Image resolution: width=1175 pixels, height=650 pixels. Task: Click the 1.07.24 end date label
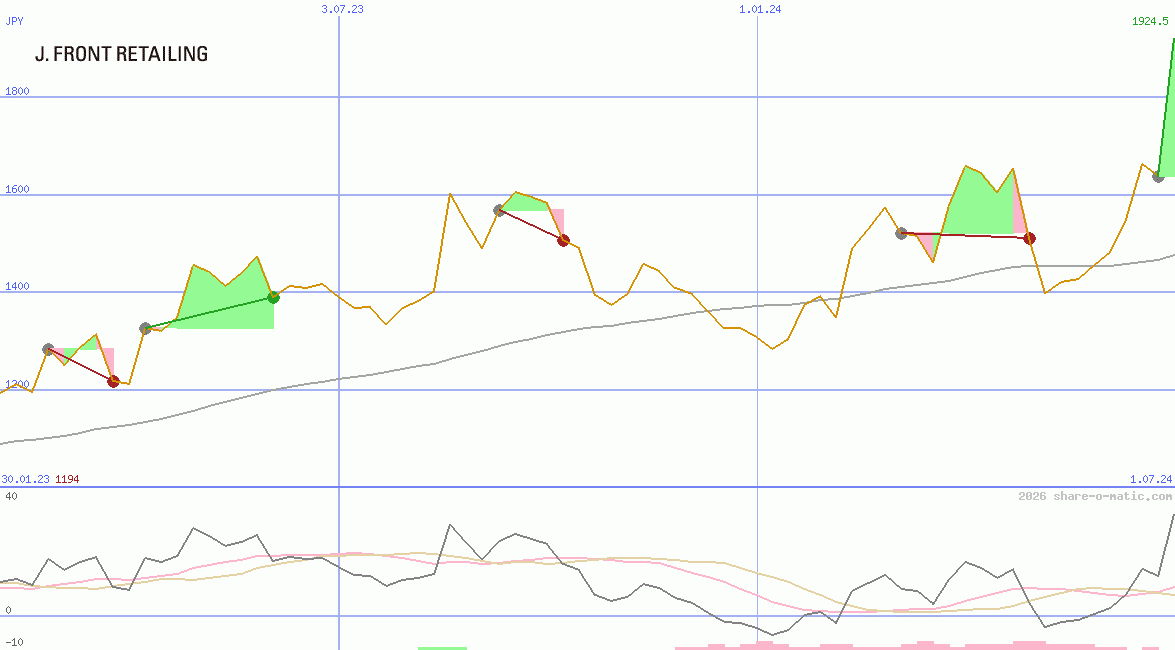tap(1150, 479)
